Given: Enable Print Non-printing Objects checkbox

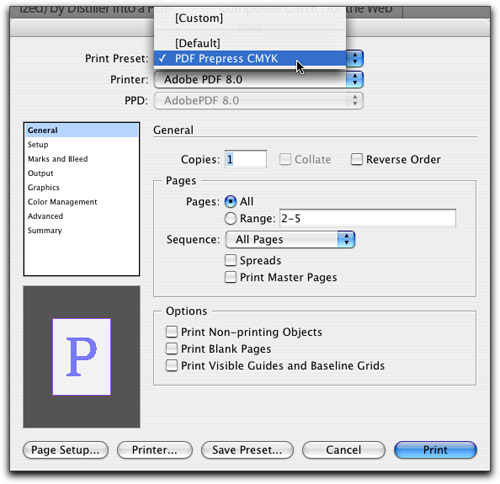Looking at the screenshot, I should pyautogui.click(x=172, y=332).
